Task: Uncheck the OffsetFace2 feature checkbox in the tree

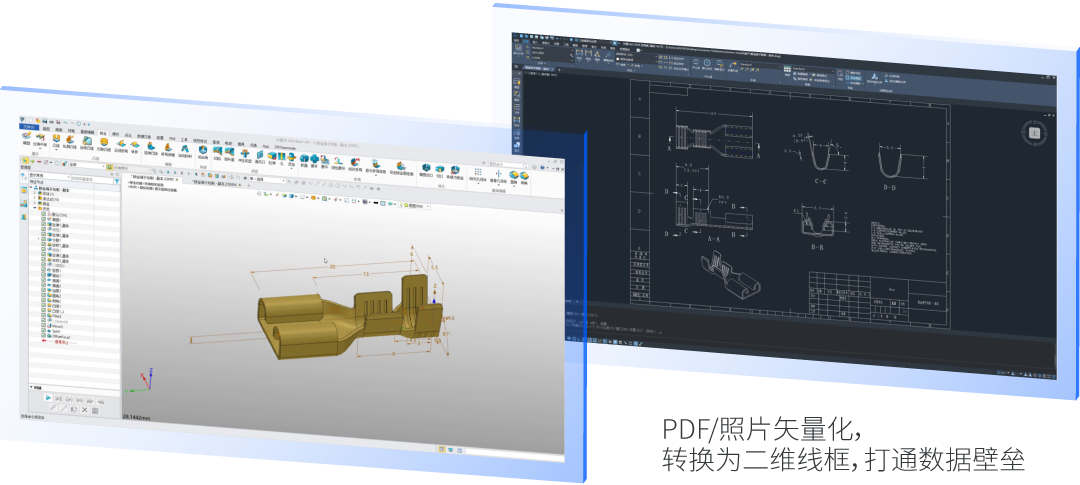Action: 45,336
